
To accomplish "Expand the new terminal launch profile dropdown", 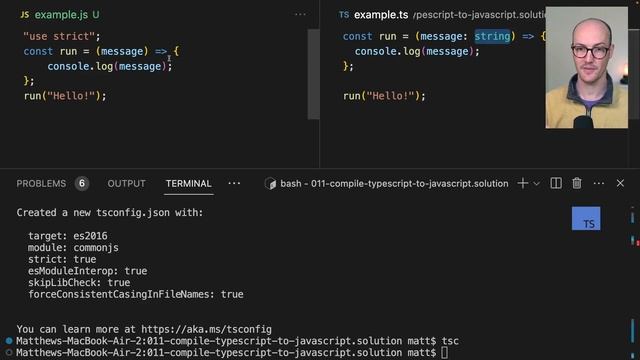I will 536,184.
